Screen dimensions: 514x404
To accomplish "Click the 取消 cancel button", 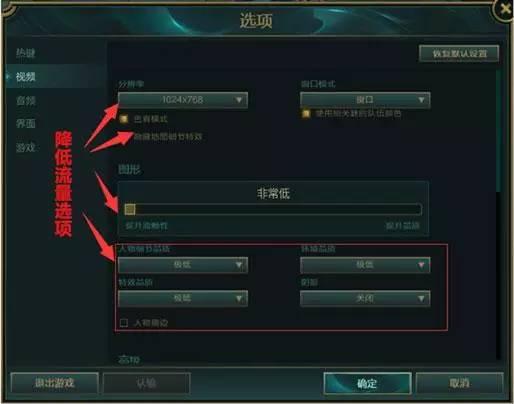I will pyautogui.click(x=459, y=383).
